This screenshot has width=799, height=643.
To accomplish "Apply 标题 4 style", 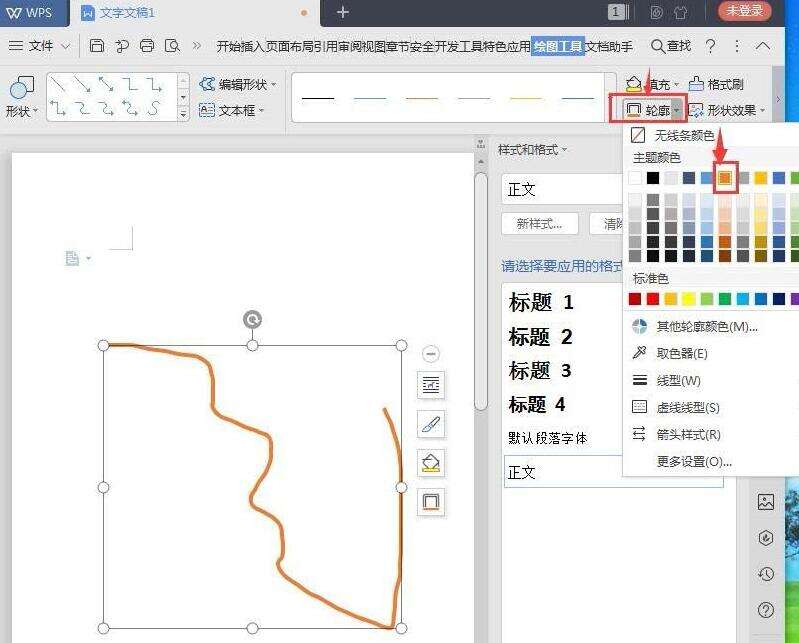I will click(x=537, y=405).
